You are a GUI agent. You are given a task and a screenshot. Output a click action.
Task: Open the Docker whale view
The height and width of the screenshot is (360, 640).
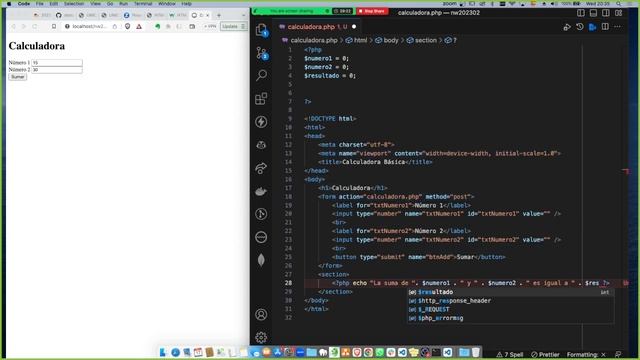click(x=261, y=191)
